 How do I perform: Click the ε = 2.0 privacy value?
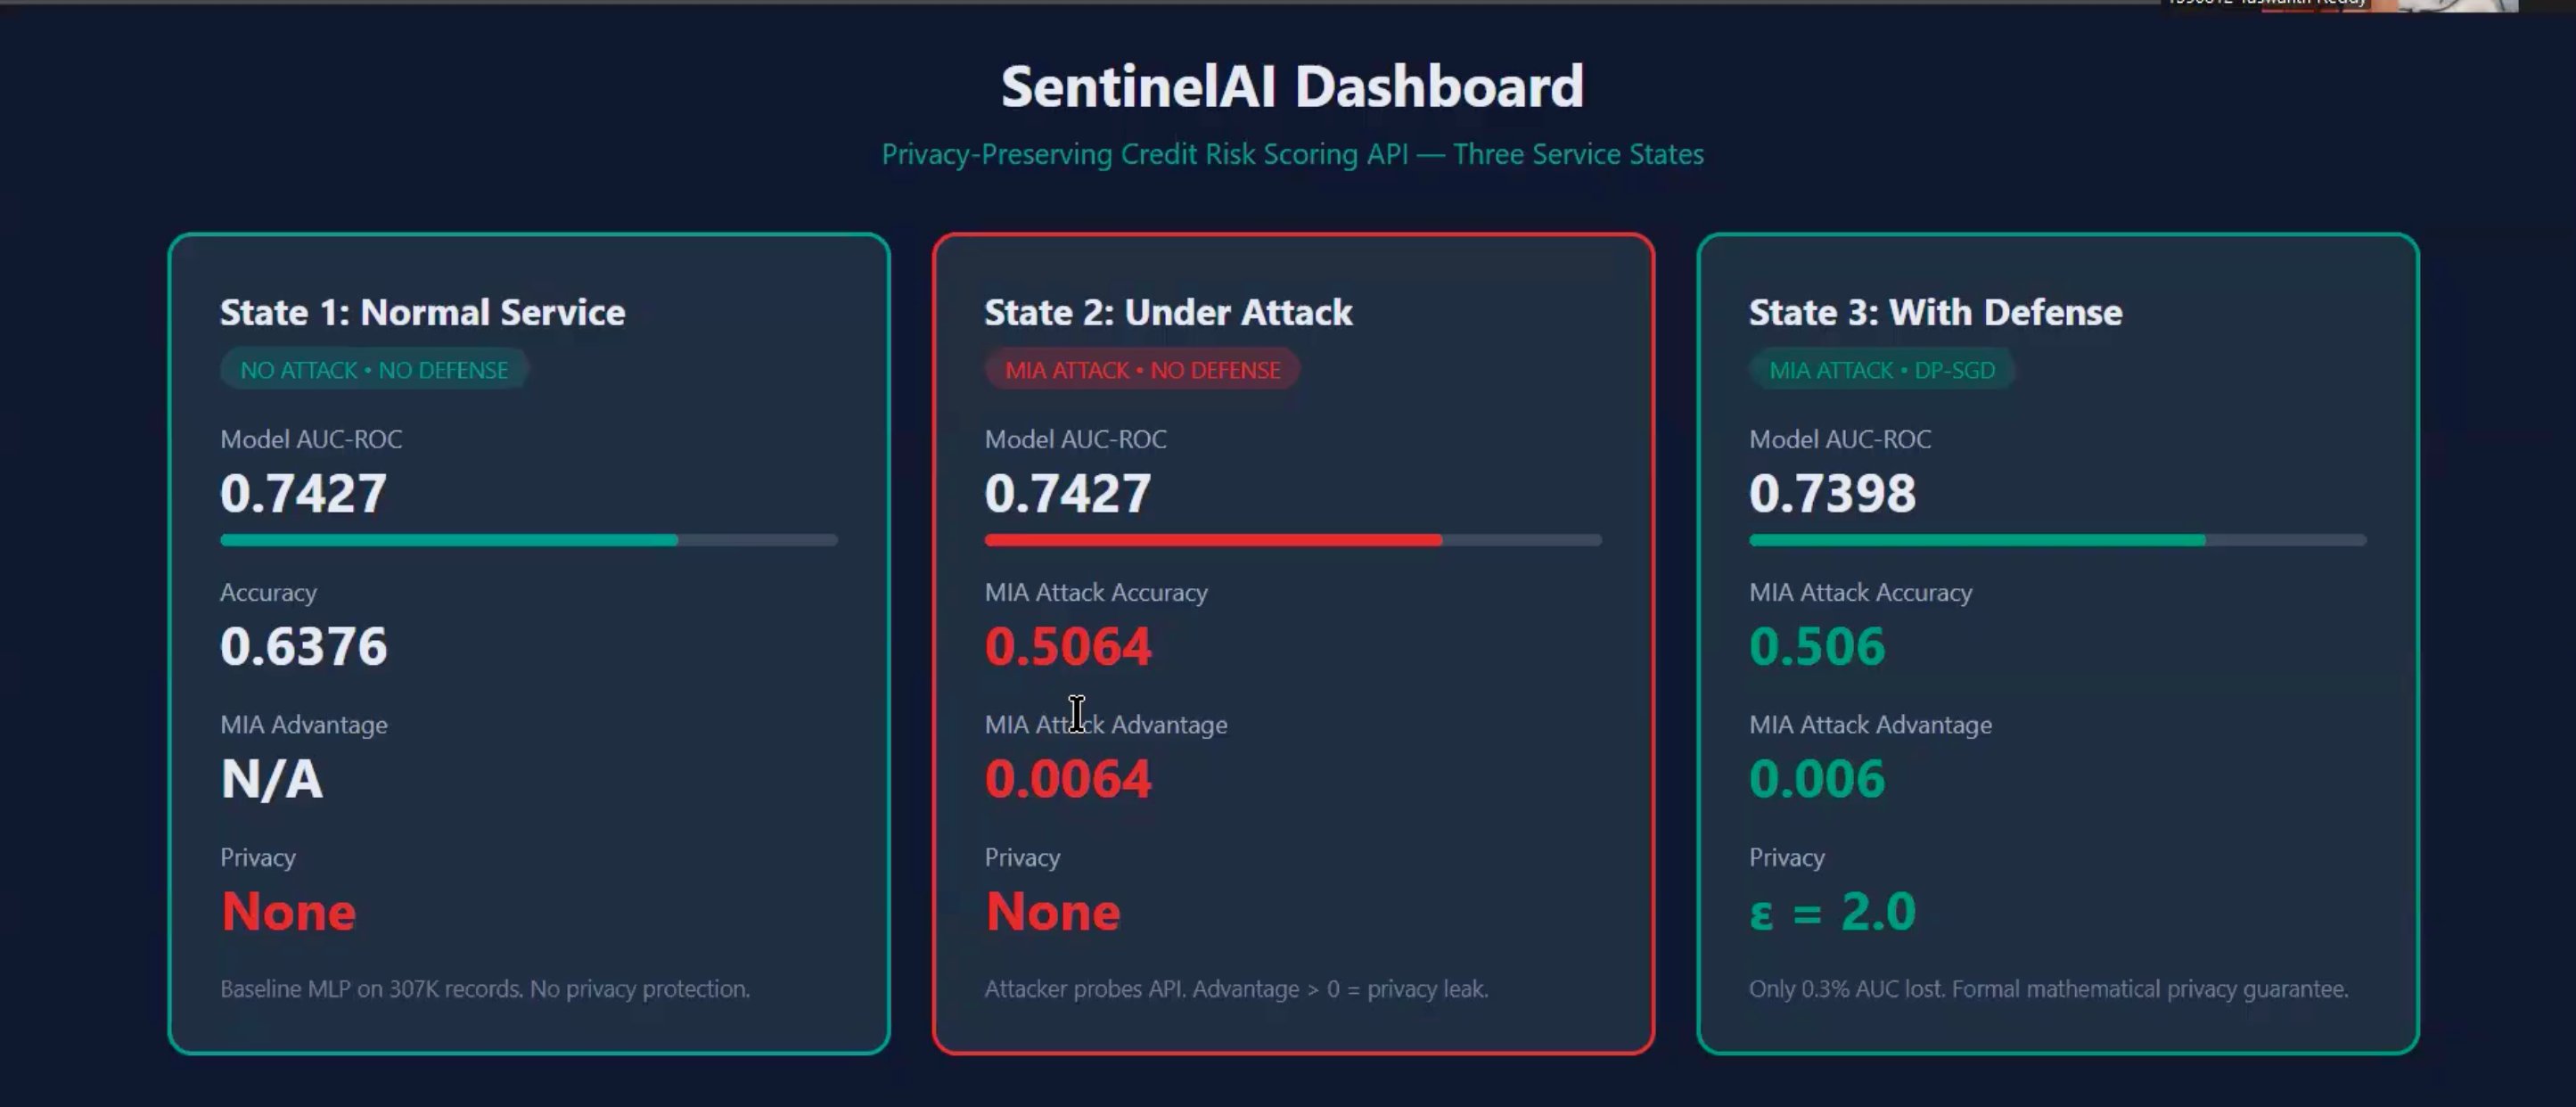click(1832, 912)
